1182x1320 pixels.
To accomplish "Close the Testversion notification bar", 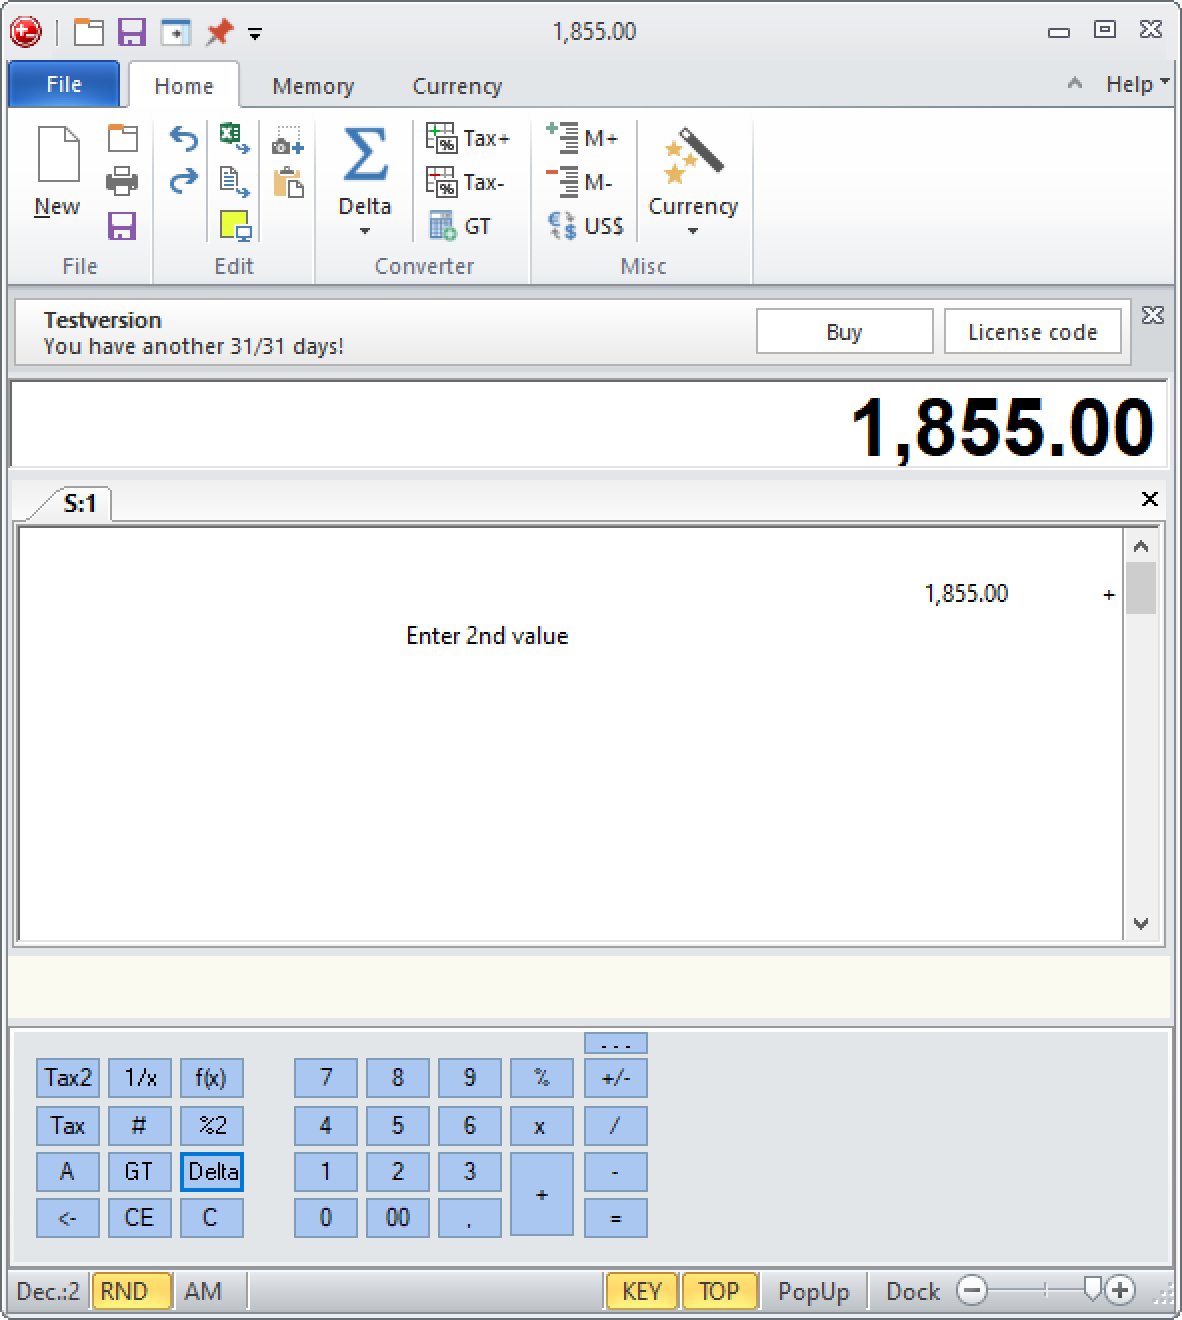I will (x=1153, y=315).
